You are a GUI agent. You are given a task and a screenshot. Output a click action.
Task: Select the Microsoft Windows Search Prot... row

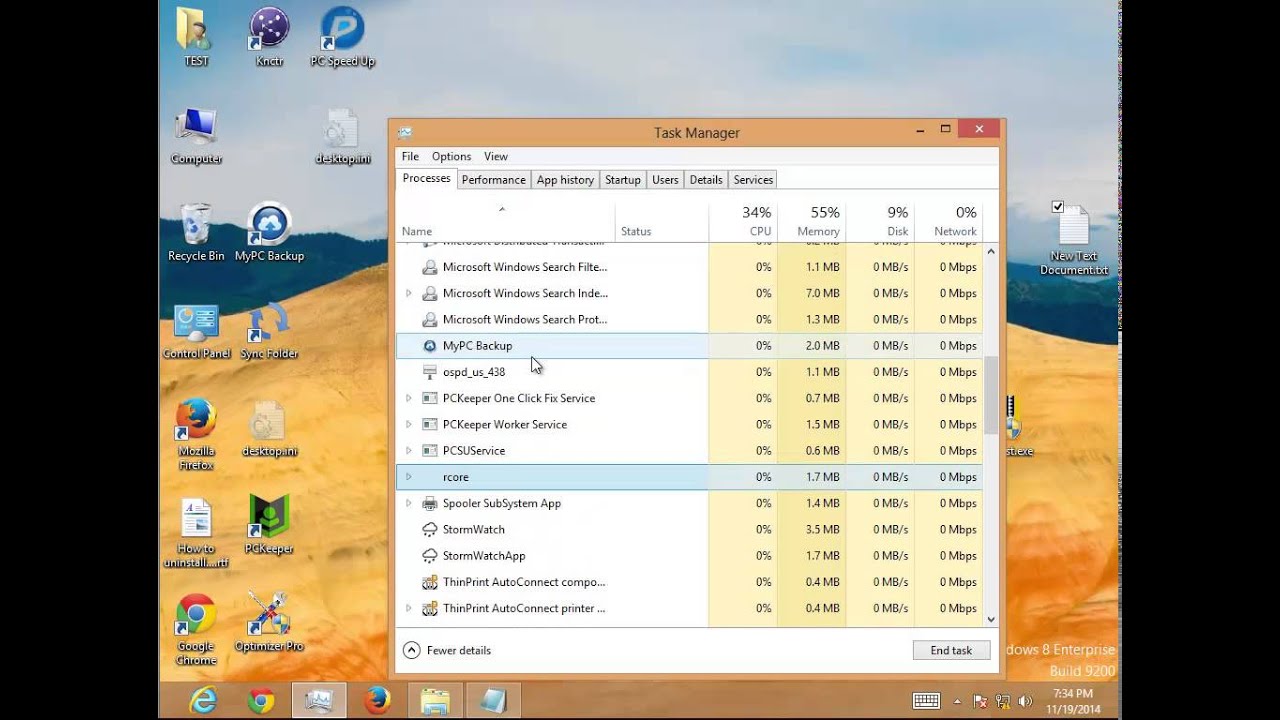(689, 320)
